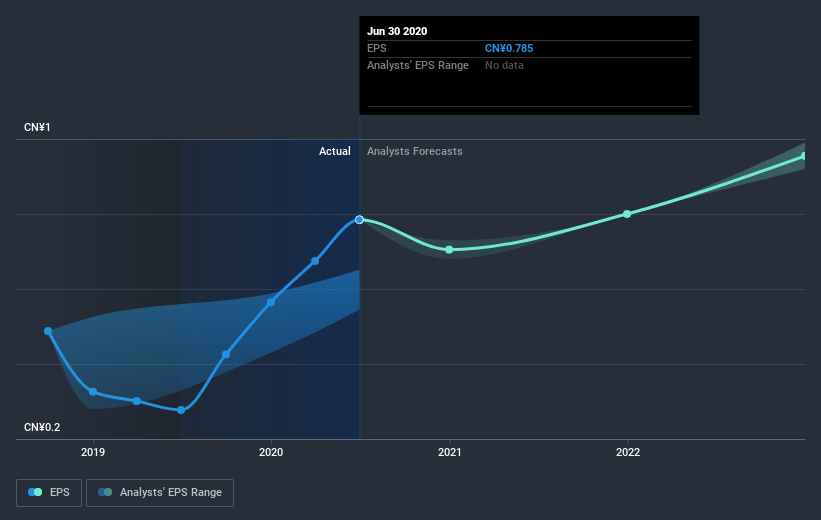Click the lowest EPS point in mid-2019

coord(181,410)
